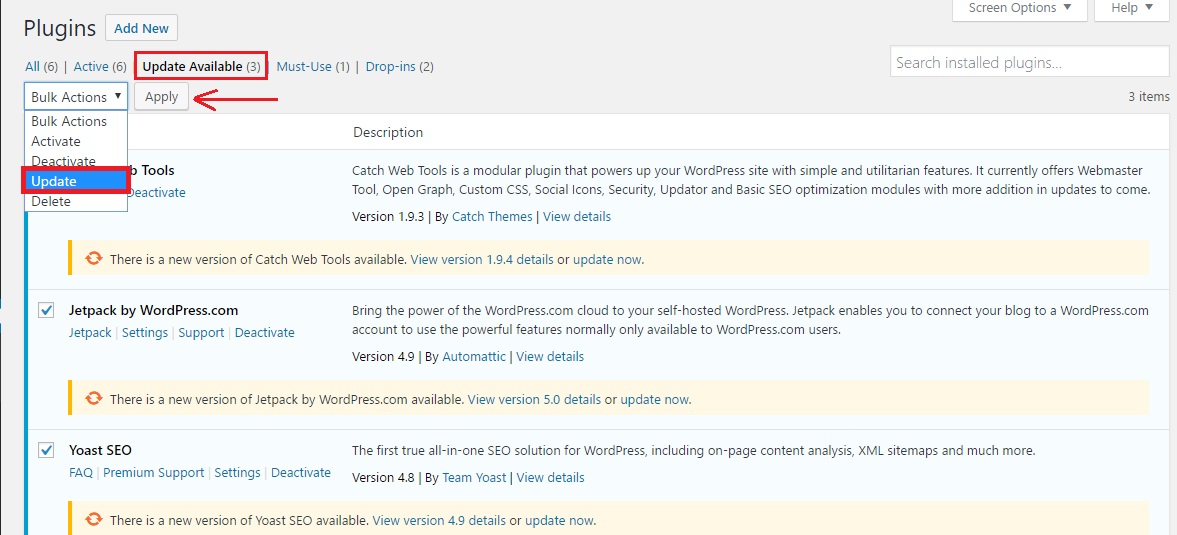The image size is (1177, 535).
Task: Click the Description column header
Action: 388,132
